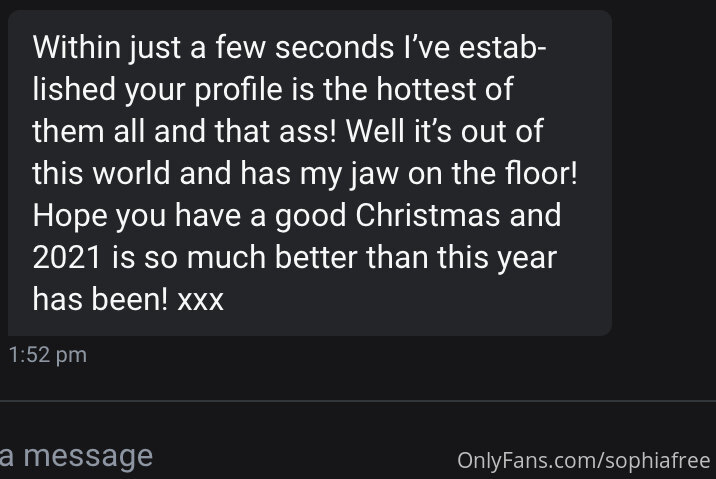Click the word 'world' in the message
Screen dimensions: 716x479
pyautogui.click(x=129, y=173)
